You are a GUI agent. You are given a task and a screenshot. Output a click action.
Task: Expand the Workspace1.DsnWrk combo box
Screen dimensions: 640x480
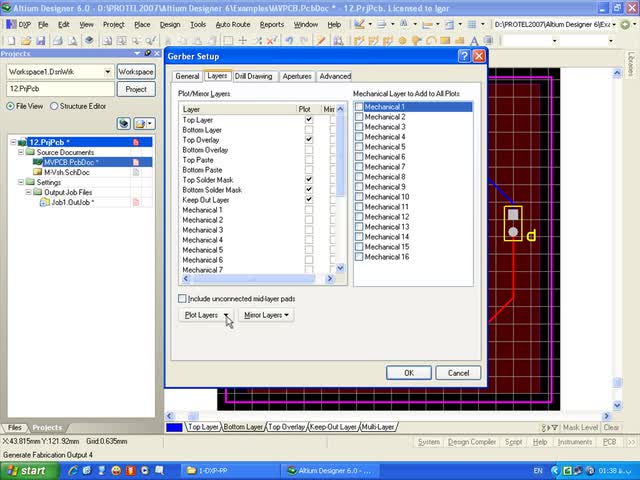(x=107, y=72)
